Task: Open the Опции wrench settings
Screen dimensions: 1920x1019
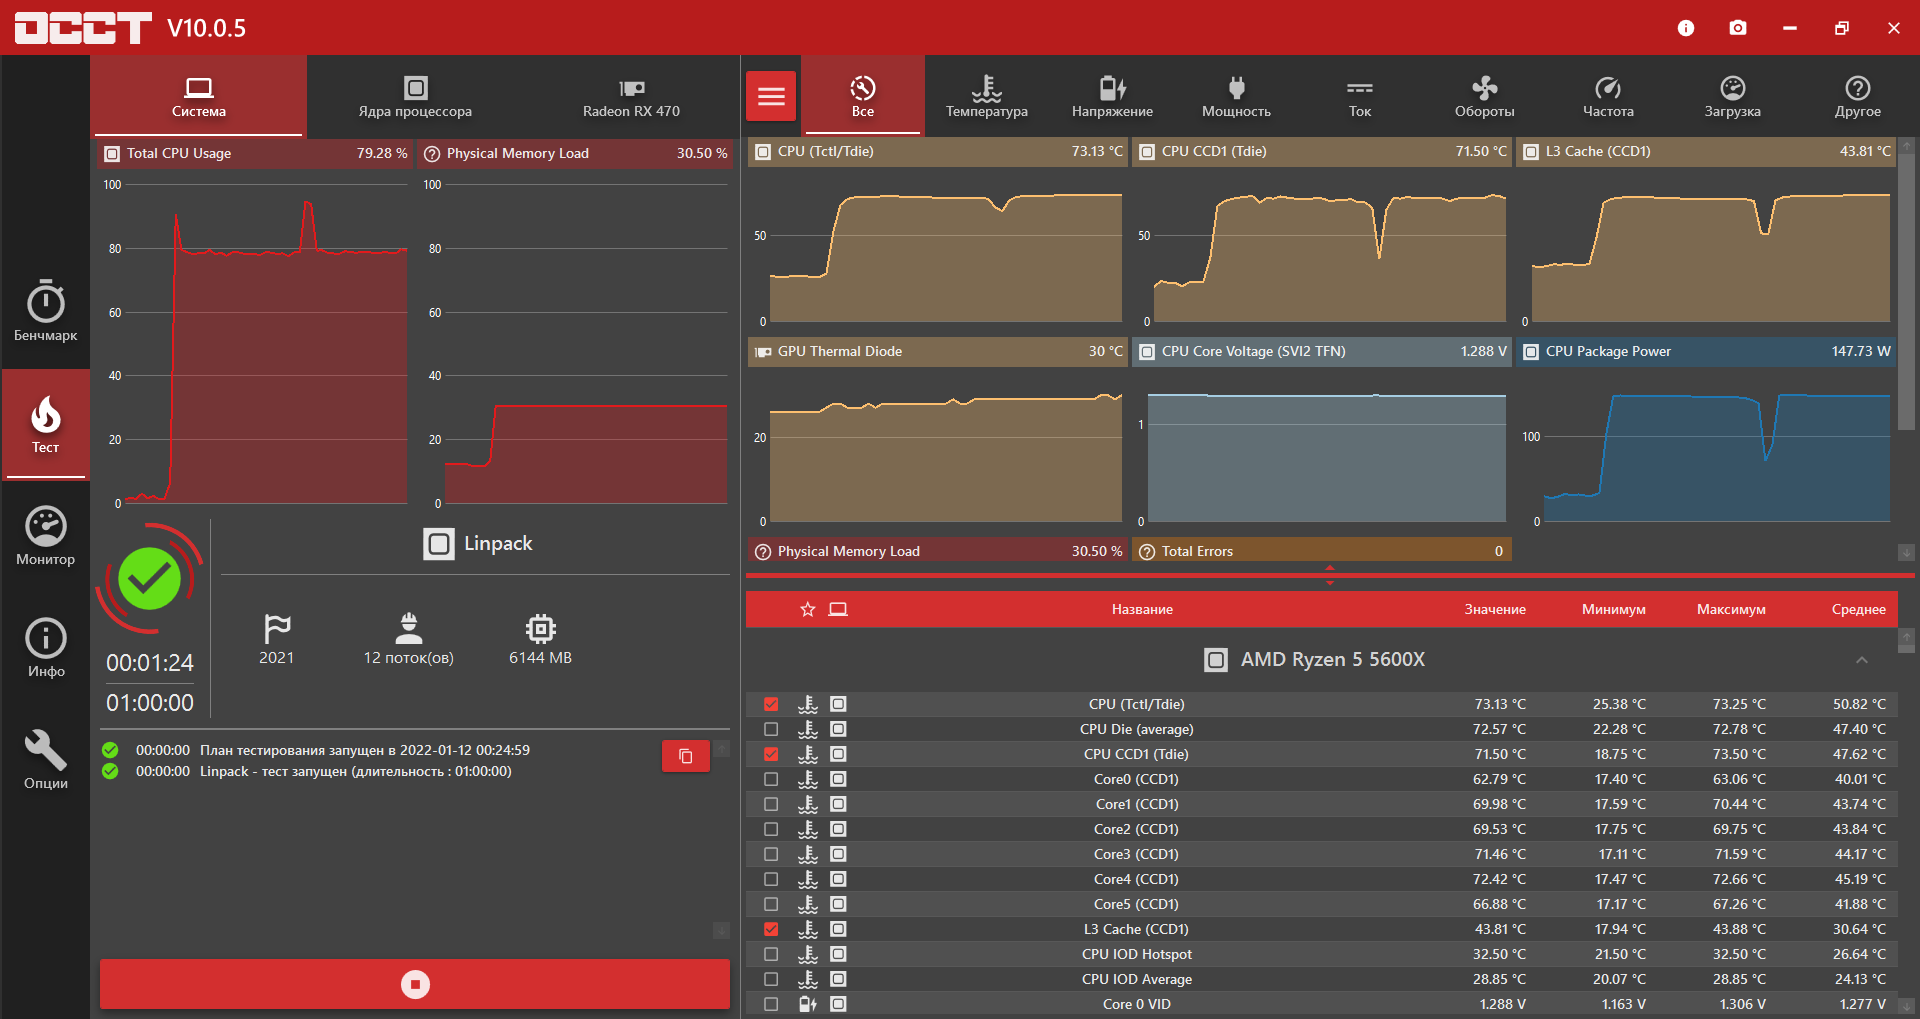Action: pyautogui.click(x=45, y=760)
